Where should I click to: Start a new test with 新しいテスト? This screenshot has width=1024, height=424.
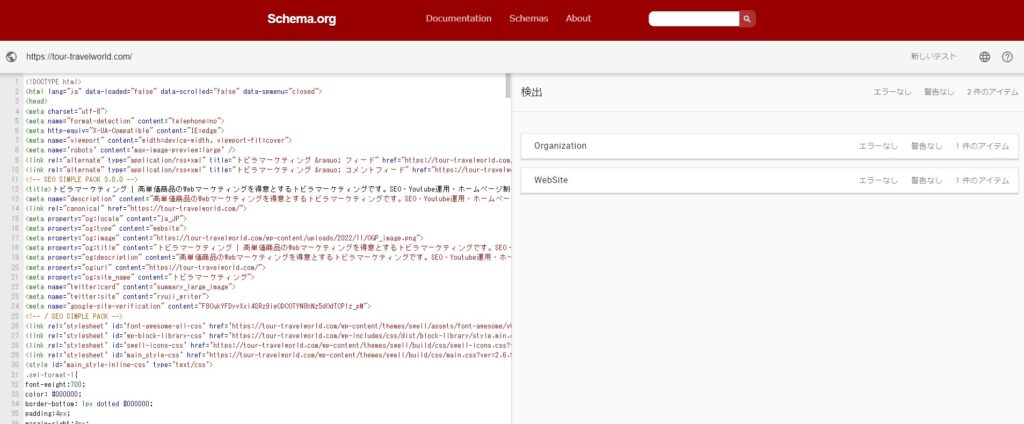pyautogui.click(x=933, y=57)
